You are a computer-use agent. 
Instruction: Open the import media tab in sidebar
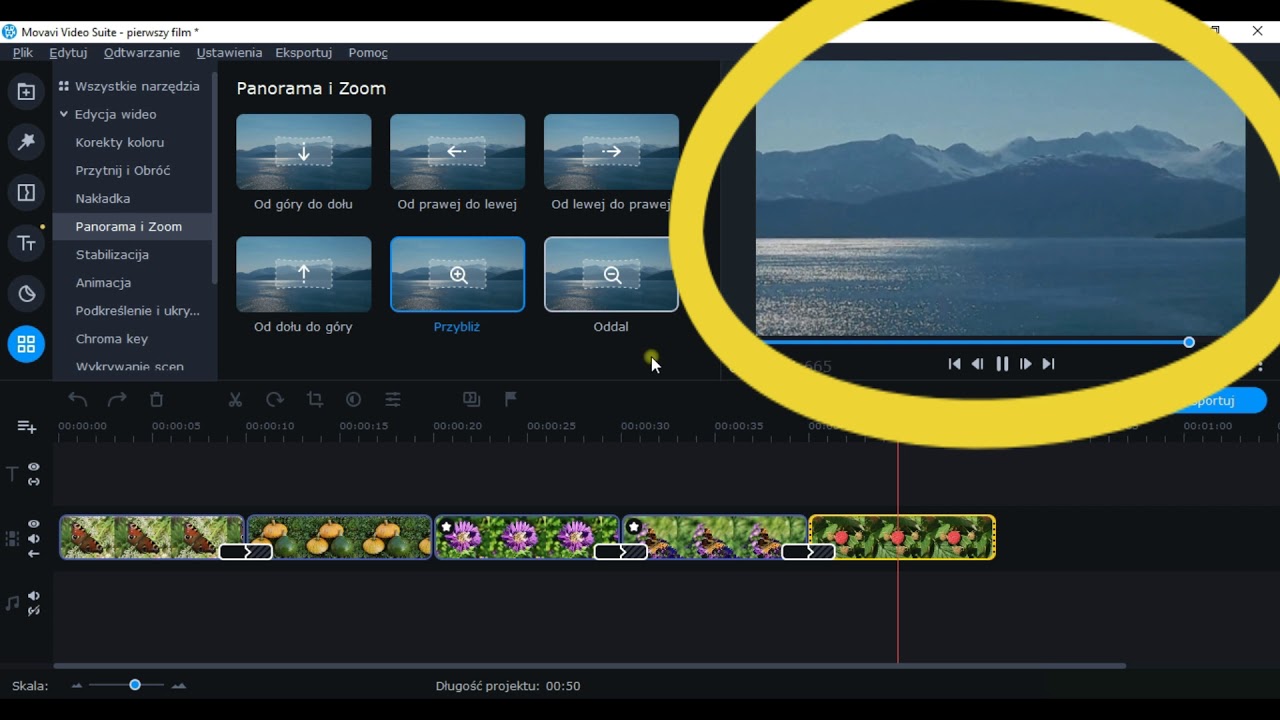point(26,92)
